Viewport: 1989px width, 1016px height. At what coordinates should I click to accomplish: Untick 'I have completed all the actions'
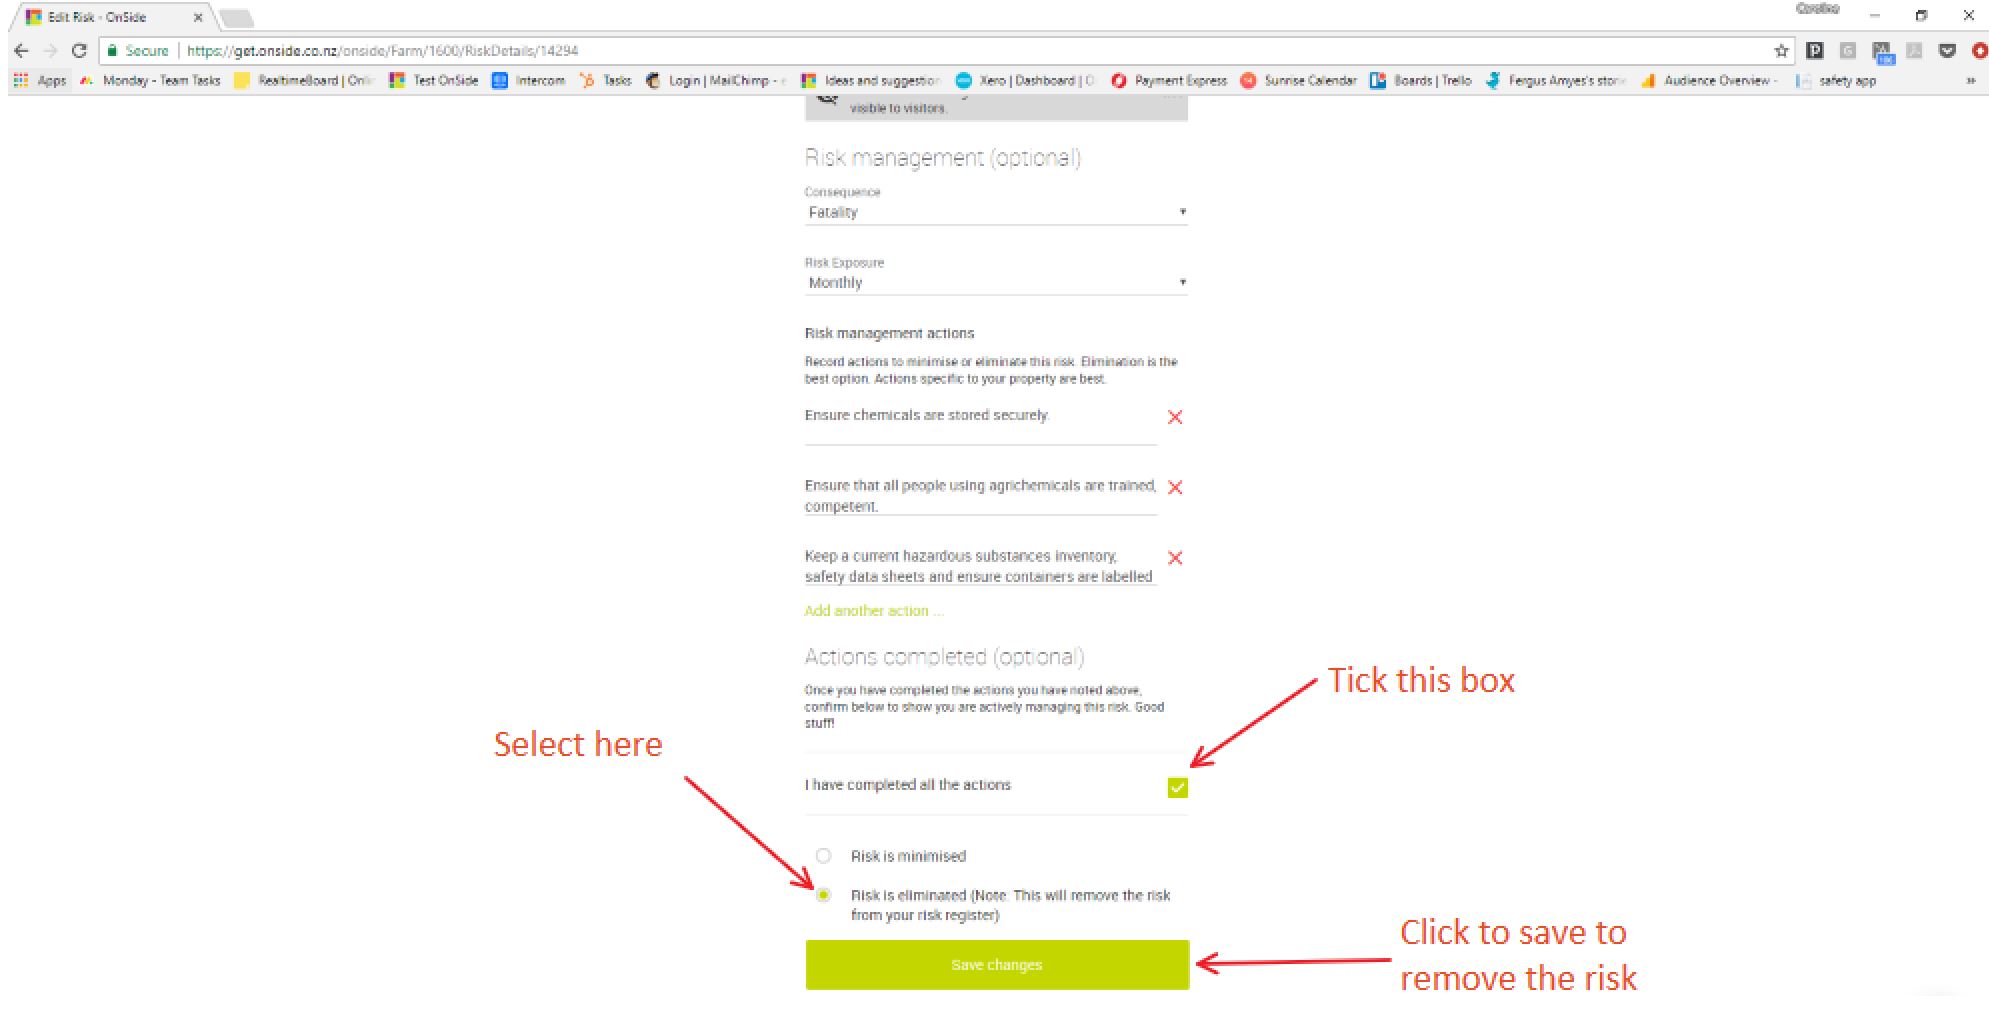(x=1177, y=788)
